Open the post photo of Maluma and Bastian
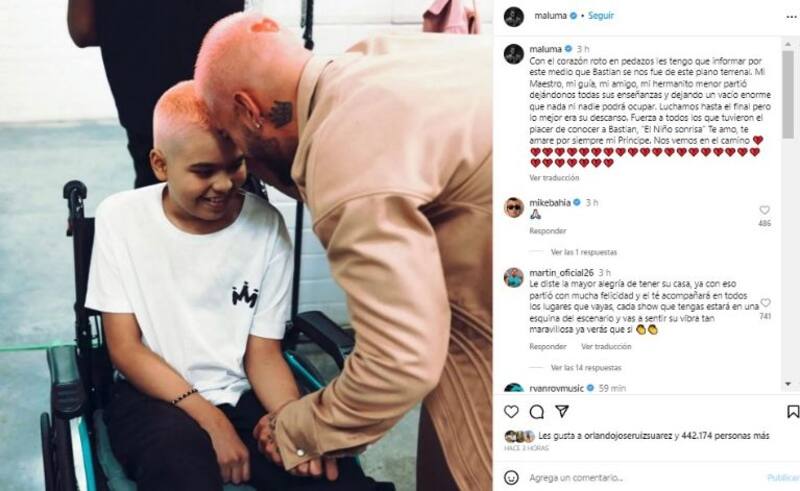This screenshot has height=491, width=800. click(246, 246)
